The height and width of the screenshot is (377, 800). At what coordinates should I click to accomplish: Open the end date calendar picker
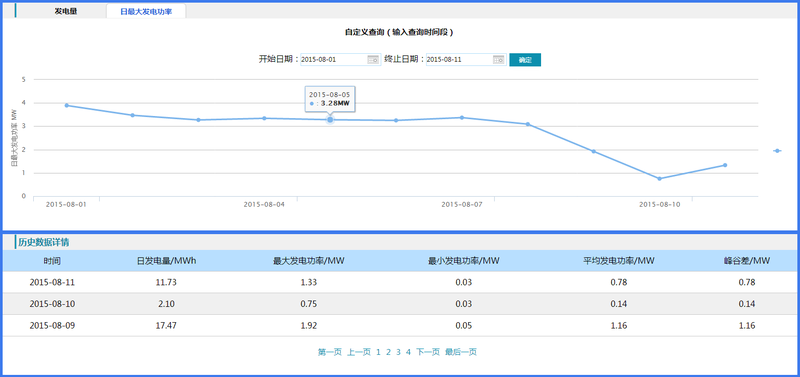(498, 60)
